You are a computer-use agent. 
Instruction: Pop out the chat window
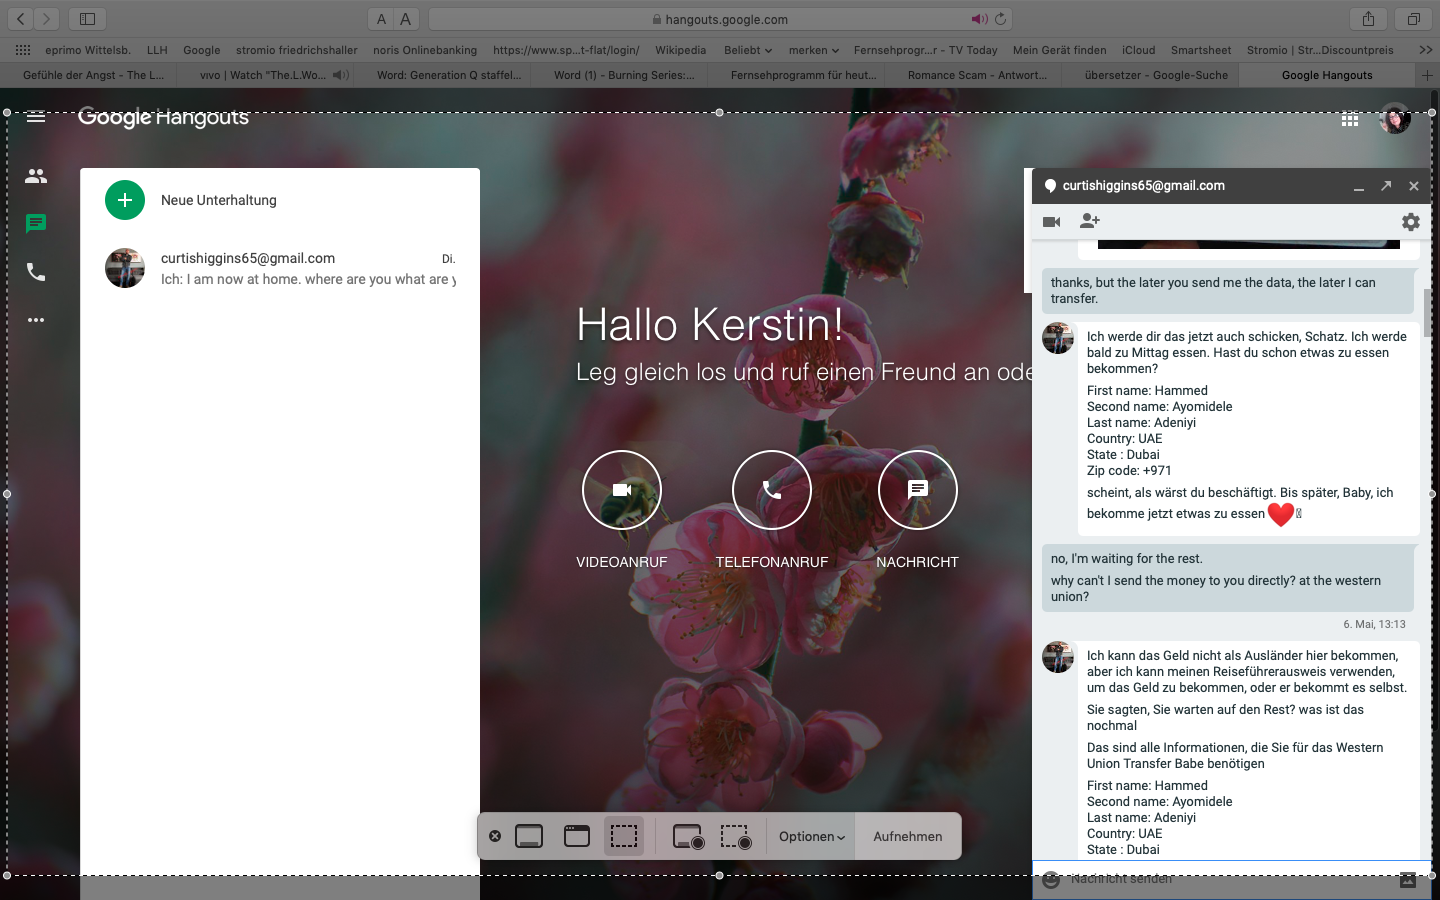(x=1386, y=186)
